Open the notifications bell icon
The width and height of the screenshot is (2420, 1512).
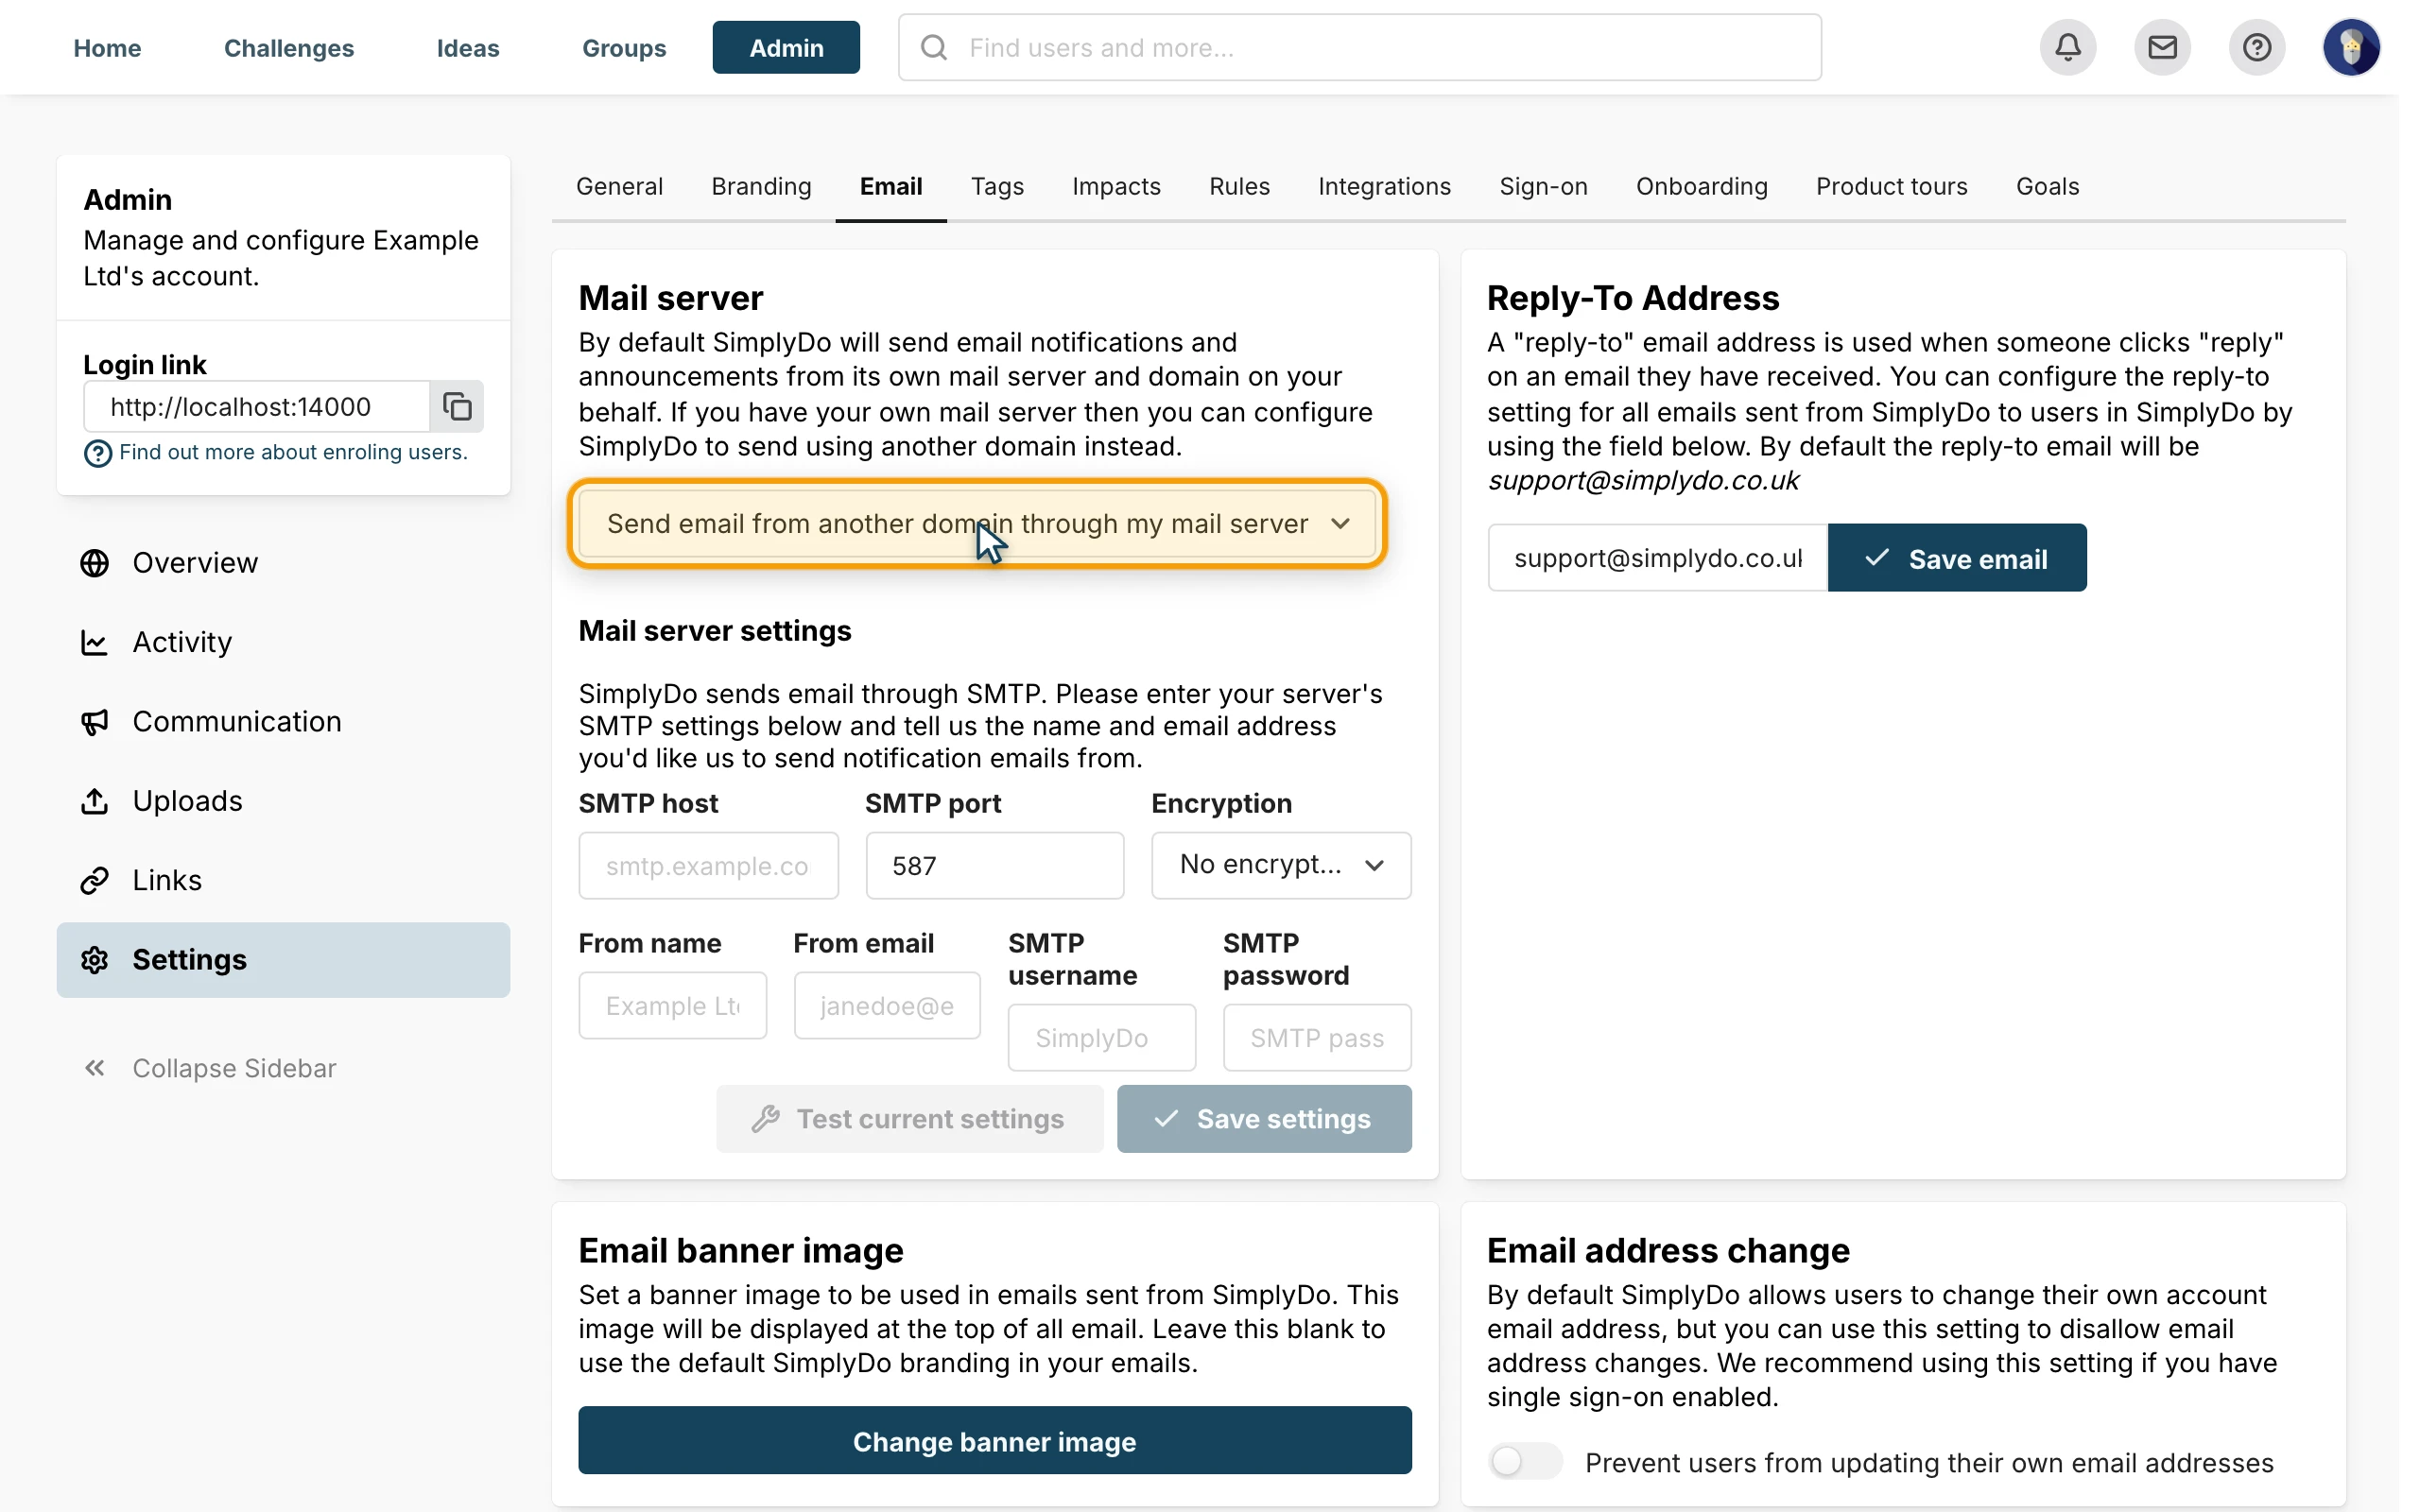[x=2067, y=47]
